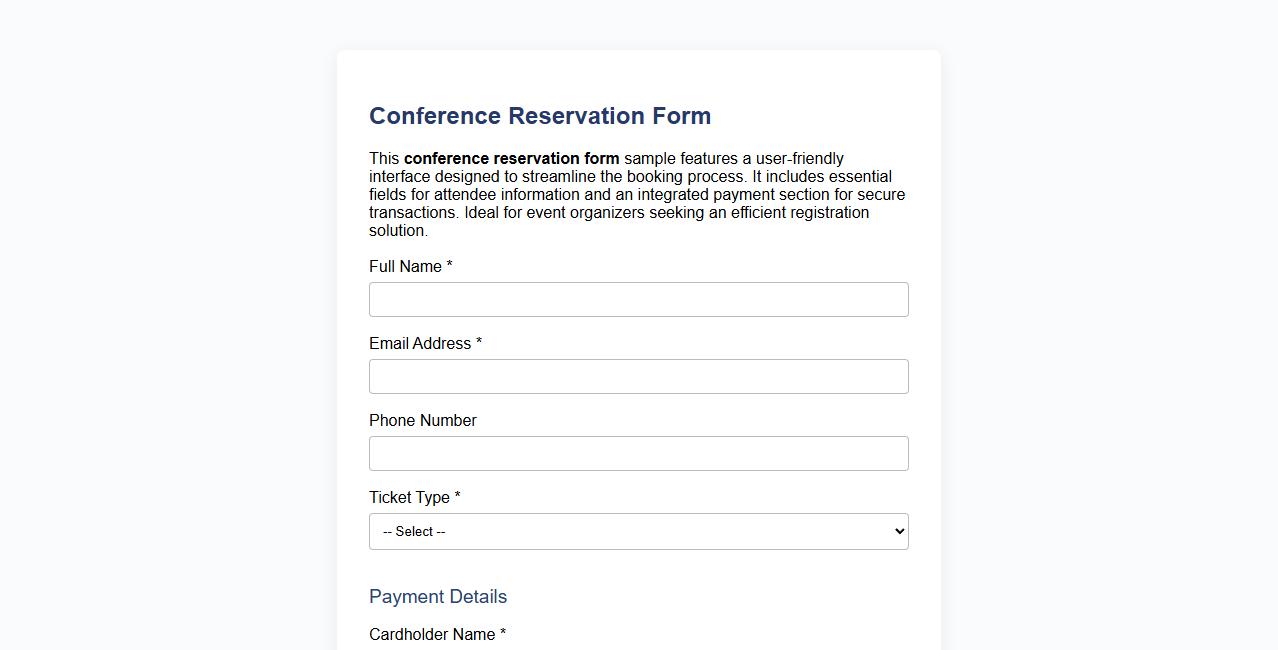Click the form description paragraph

click(x=637, y=194)
